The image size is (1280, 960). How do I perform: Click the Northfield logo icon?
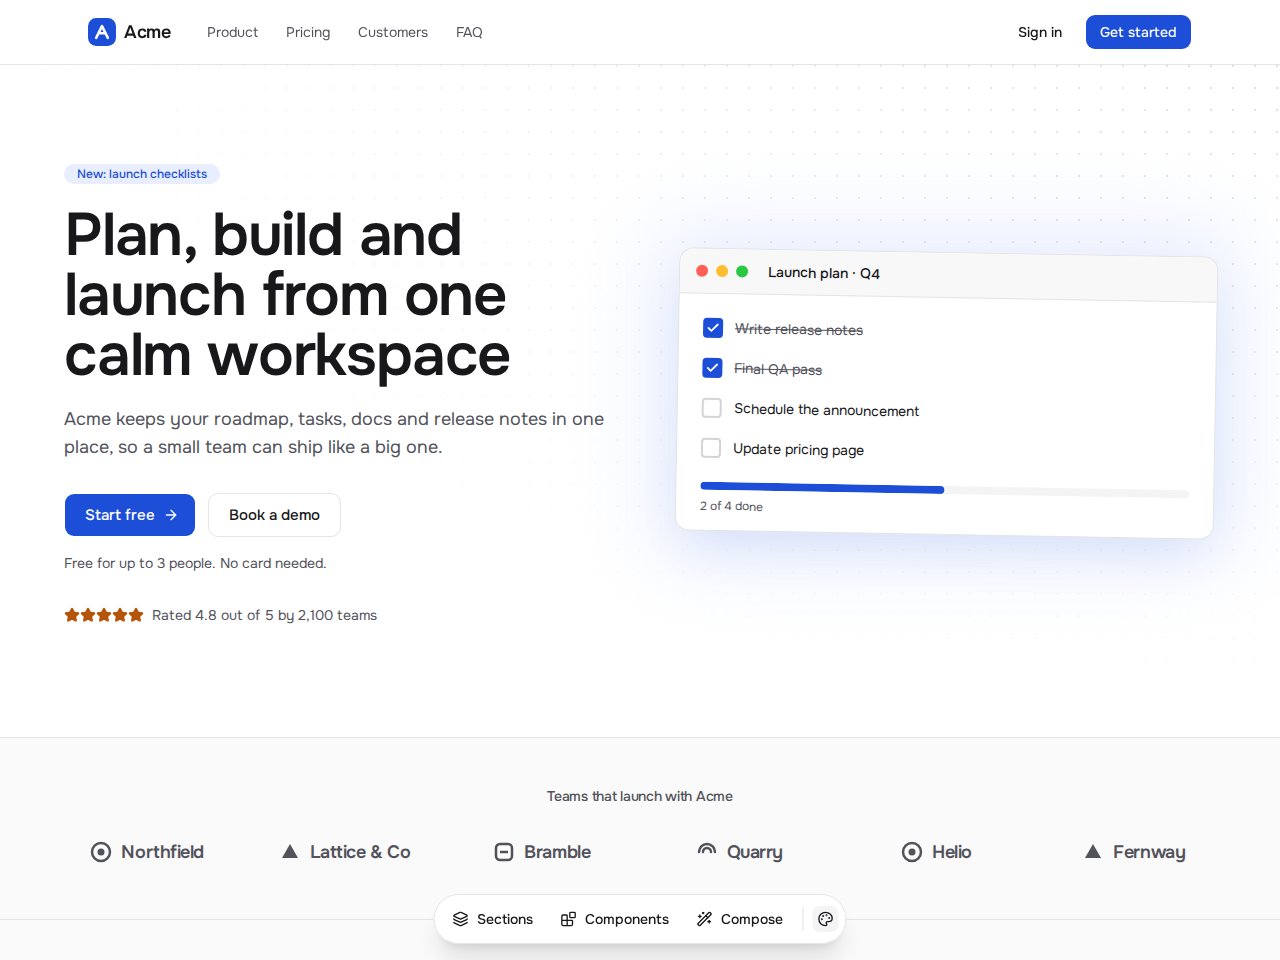pyautogui.click(x=101, y=852)
